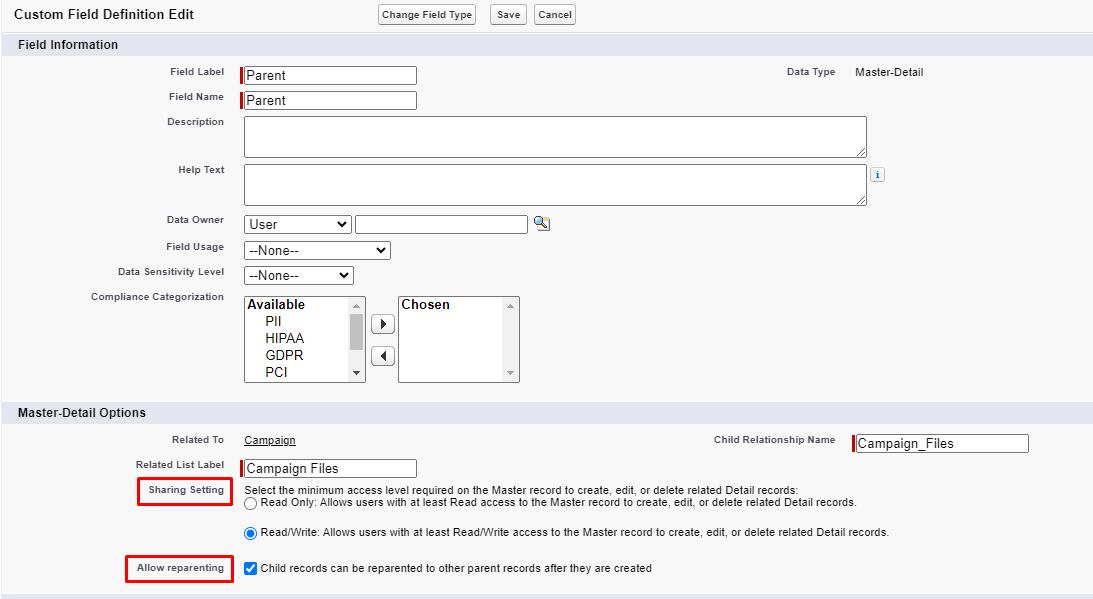Select HIPAA from Available list
Image resolution: width=1093 pixels, height=599 pixels.
point(284,338)
